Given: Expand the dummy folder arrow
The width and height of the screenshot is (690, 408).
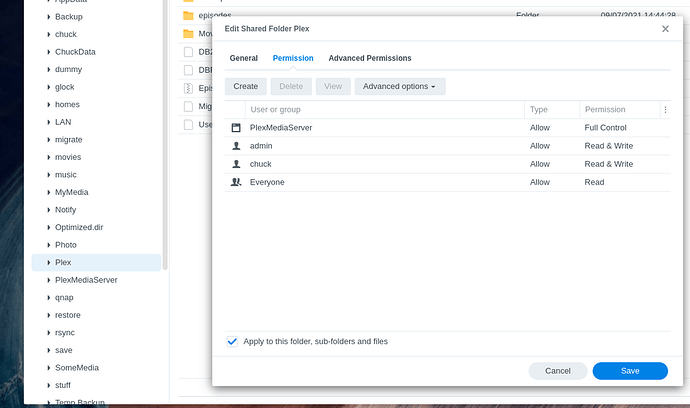Looking at the screenshot, I should (48, 70).
